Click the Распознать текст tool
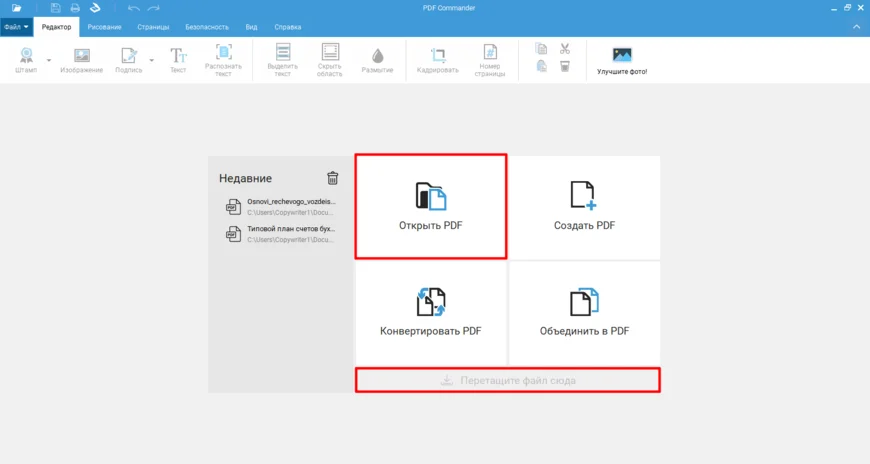870x464 pixels. click(223, 60)
